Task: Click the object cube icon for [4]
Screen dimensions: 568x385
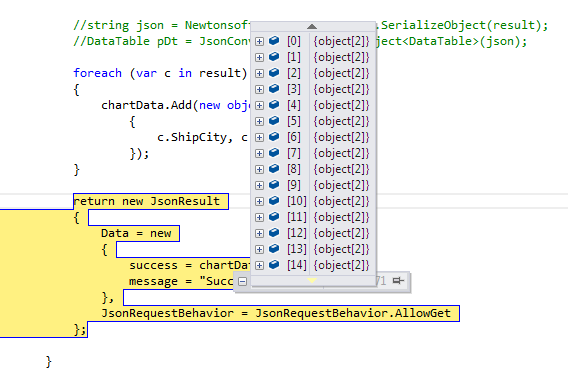Action: pyautogui.click(x=274, y=105)
